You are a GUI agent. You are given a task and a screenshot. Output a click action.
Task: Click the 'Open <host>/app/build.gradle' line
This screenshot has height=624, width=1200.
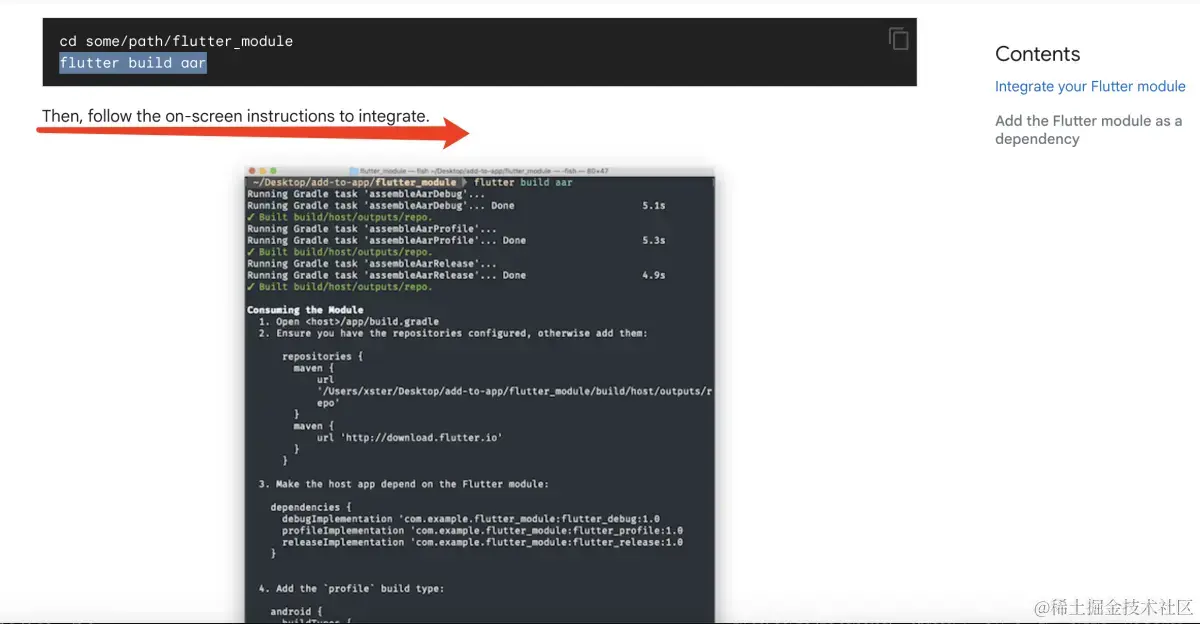[x=350, y=322]
